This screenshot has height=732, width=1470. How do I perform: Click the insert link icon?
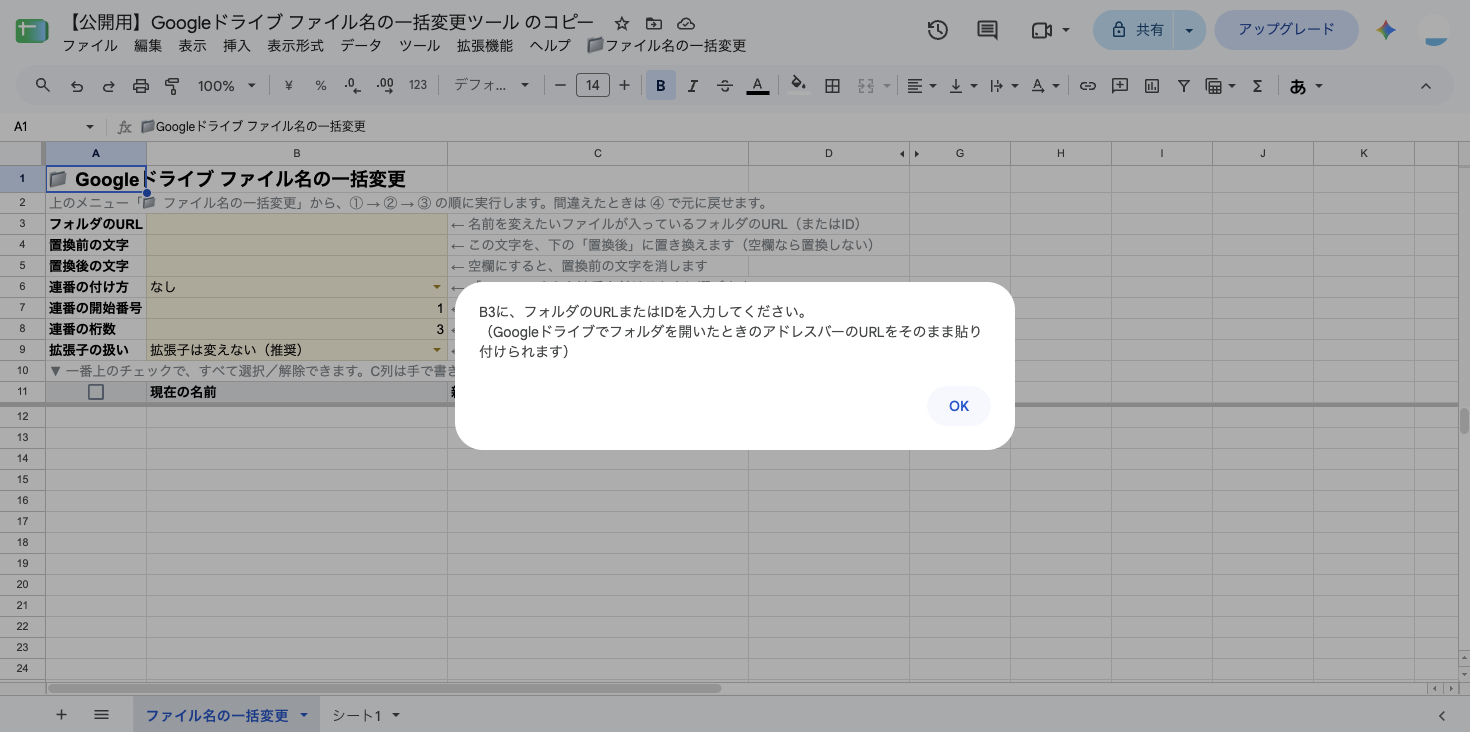pos(1088,86)
